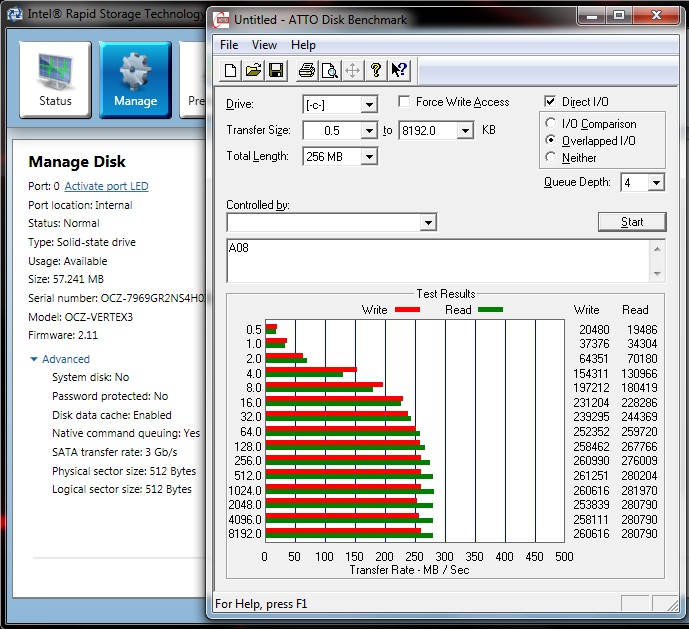
Task: Click the green Read legend swatch
Action: tap(490, 310)
